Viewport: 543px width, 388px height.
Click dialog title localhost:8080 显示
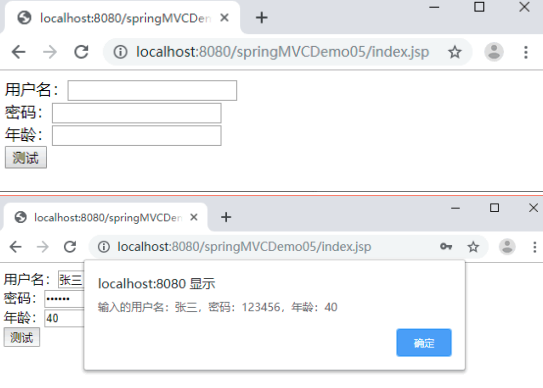(x=157, y=284)
